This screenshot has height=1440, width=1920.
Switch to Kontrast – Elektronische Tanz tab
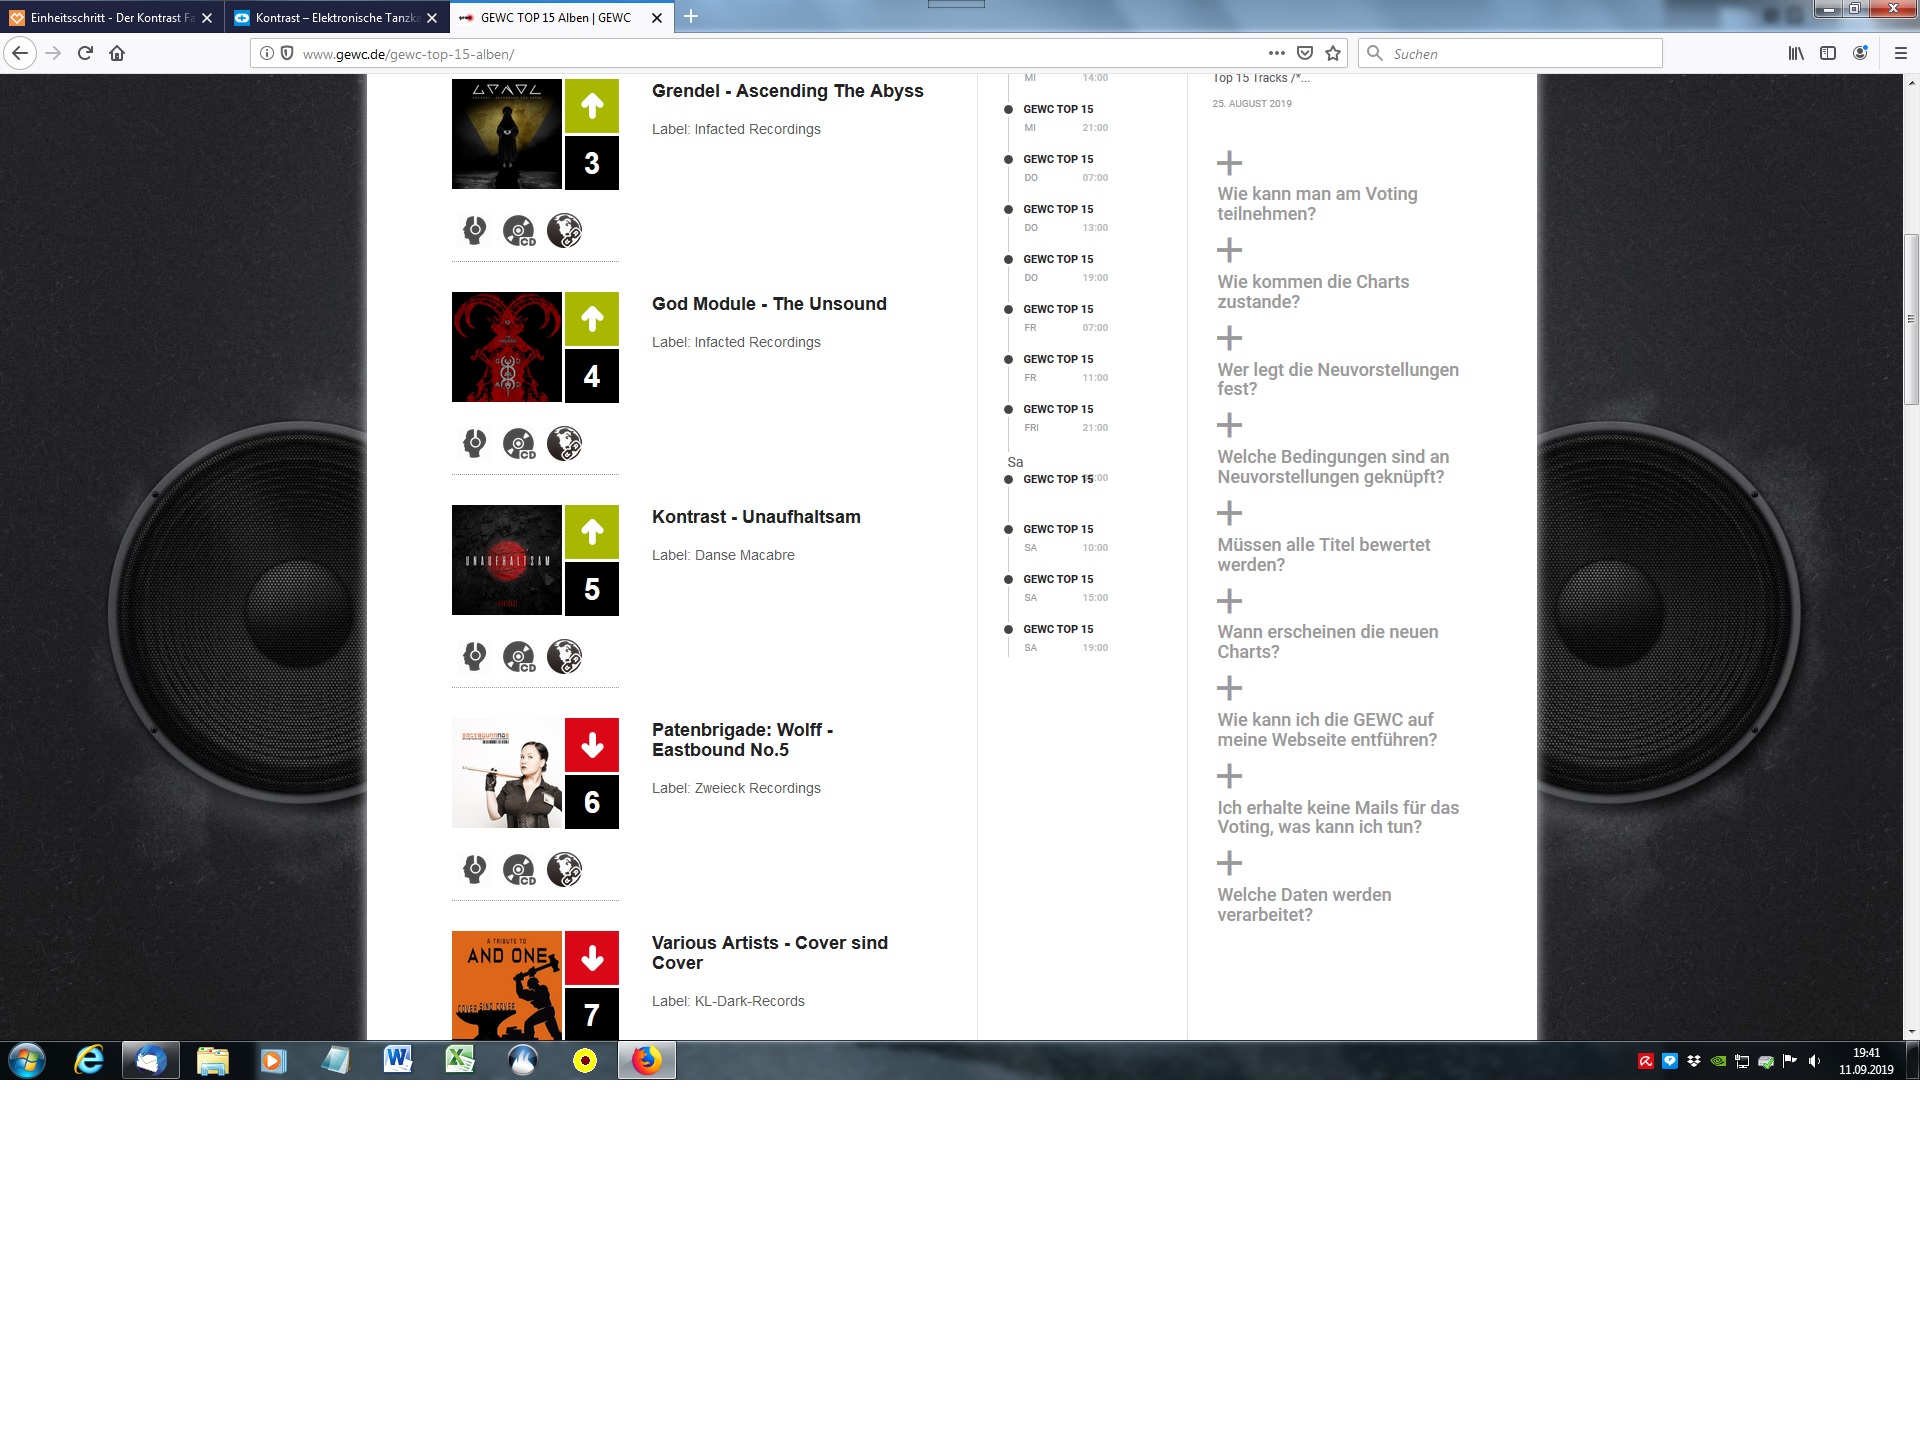tap(336, 18)
